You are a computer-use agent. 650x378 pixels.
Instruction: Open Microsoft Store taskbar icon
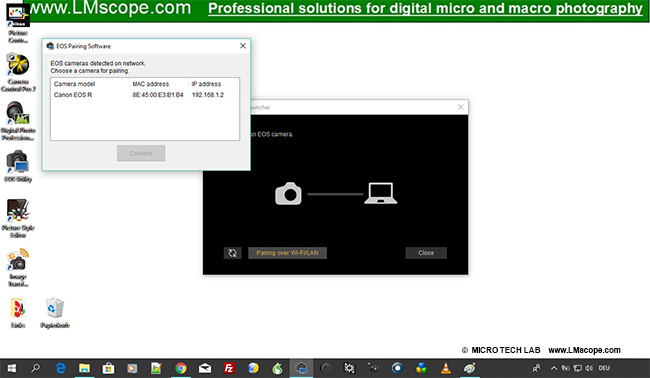click(x=109, y=368)
